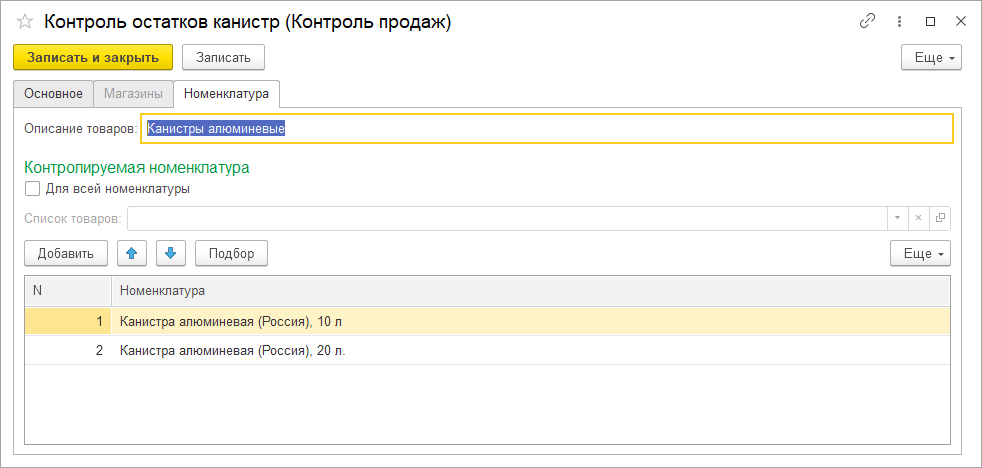The width and height of the screenshot is (982, 468).
Task: Expand the Список товаров dropdown arrow
Action: 898,218
